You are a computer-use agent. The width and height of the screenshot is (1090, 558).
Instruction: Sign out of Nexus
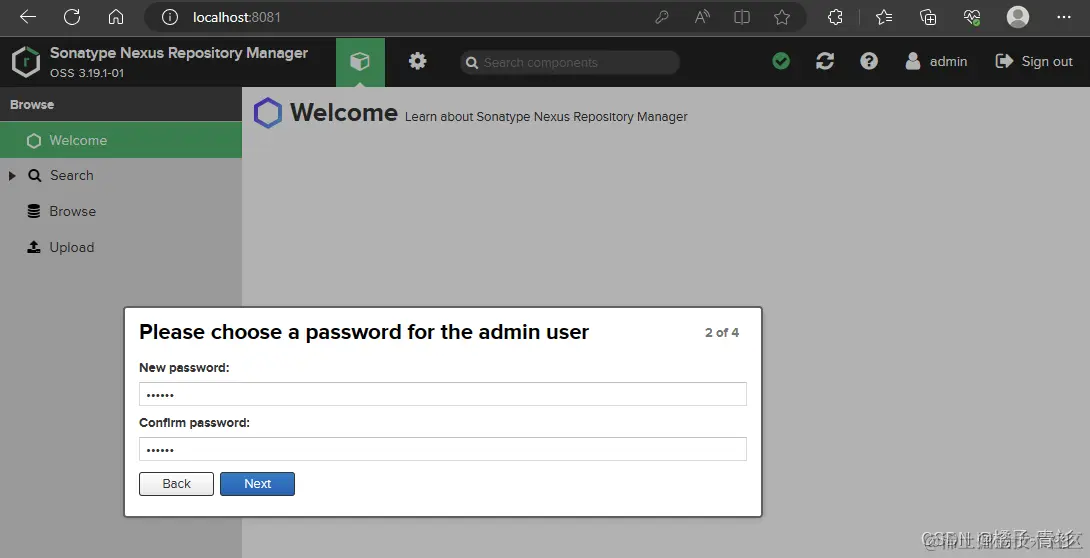click(x=1034, y=61)
